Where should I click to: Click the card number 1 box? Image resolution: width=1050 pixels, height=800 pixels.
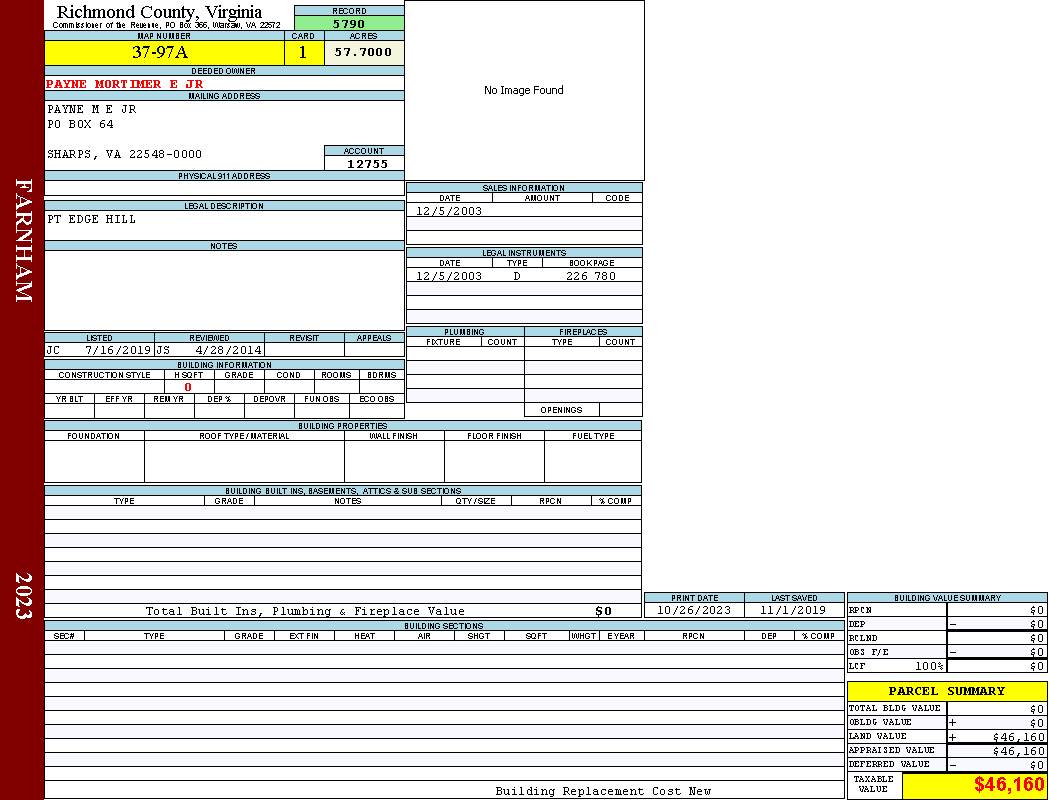tap(303, 53)
